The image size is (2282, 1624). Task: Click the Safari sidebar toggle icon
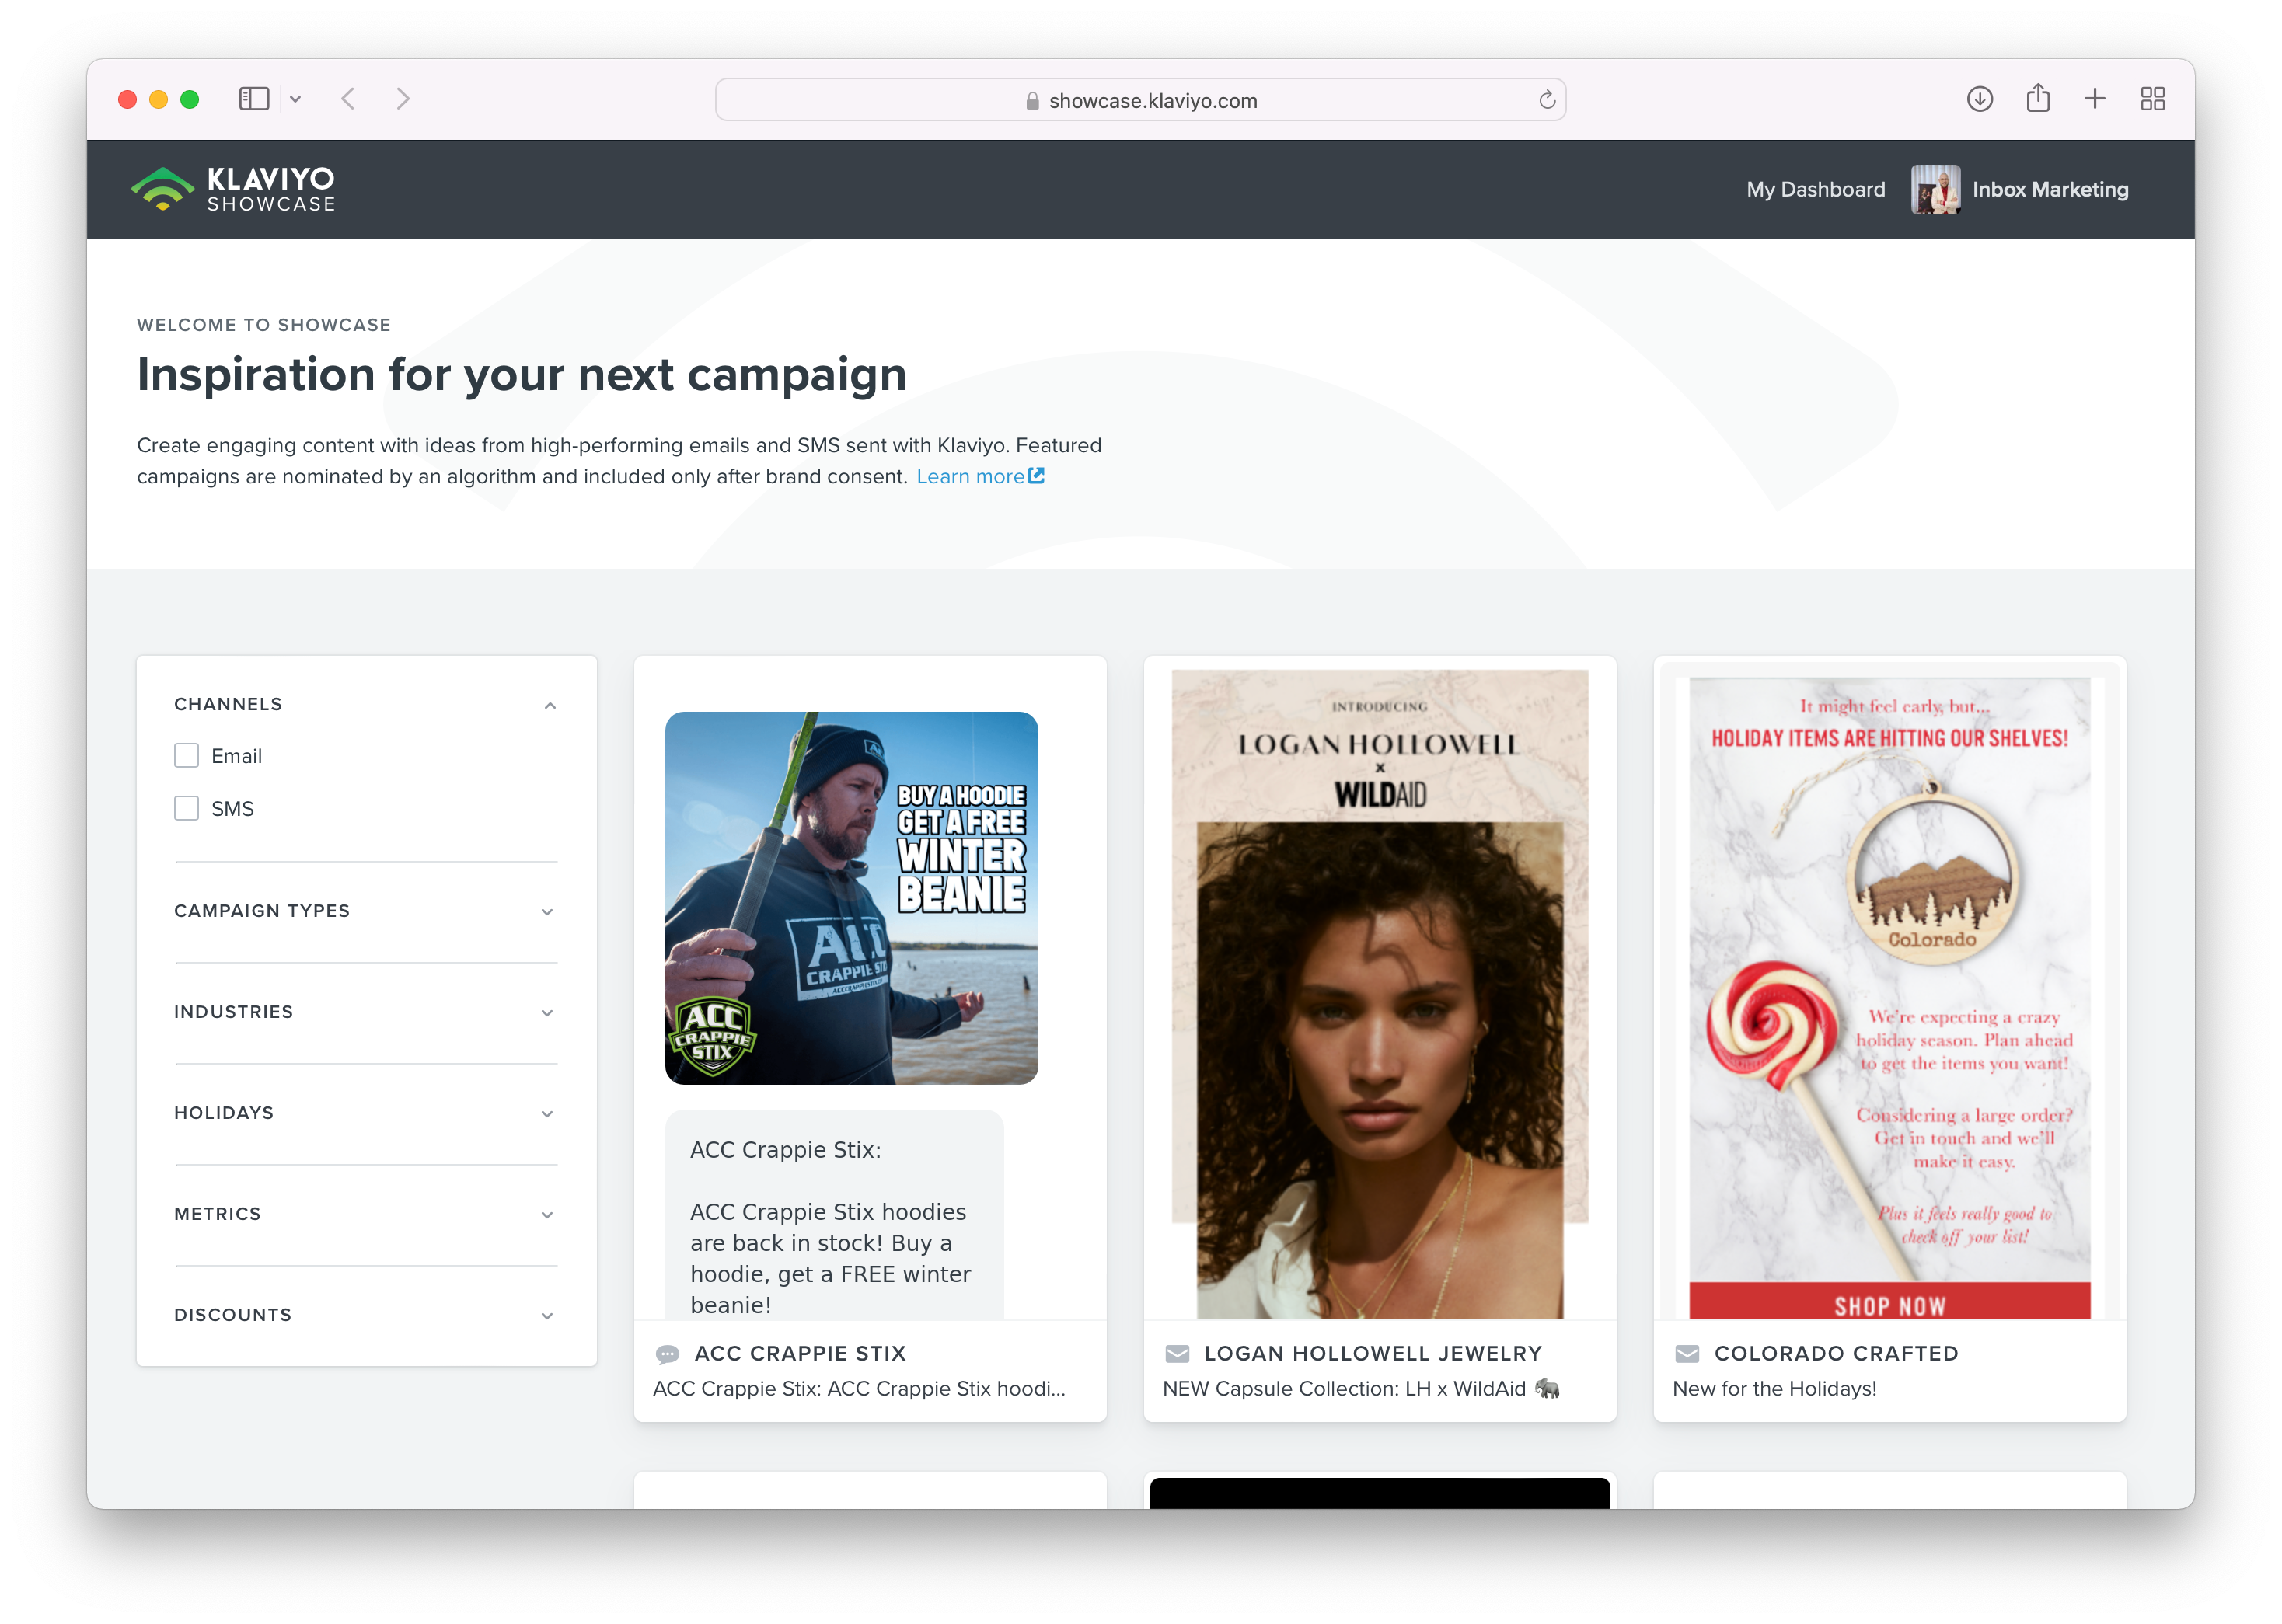tap(254, 99)
